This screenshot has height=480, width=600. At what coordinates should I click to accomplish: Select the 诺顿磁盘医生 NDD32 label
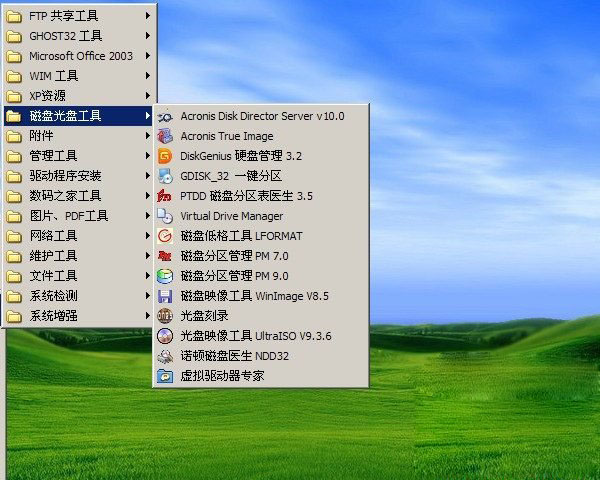point(235,356)
